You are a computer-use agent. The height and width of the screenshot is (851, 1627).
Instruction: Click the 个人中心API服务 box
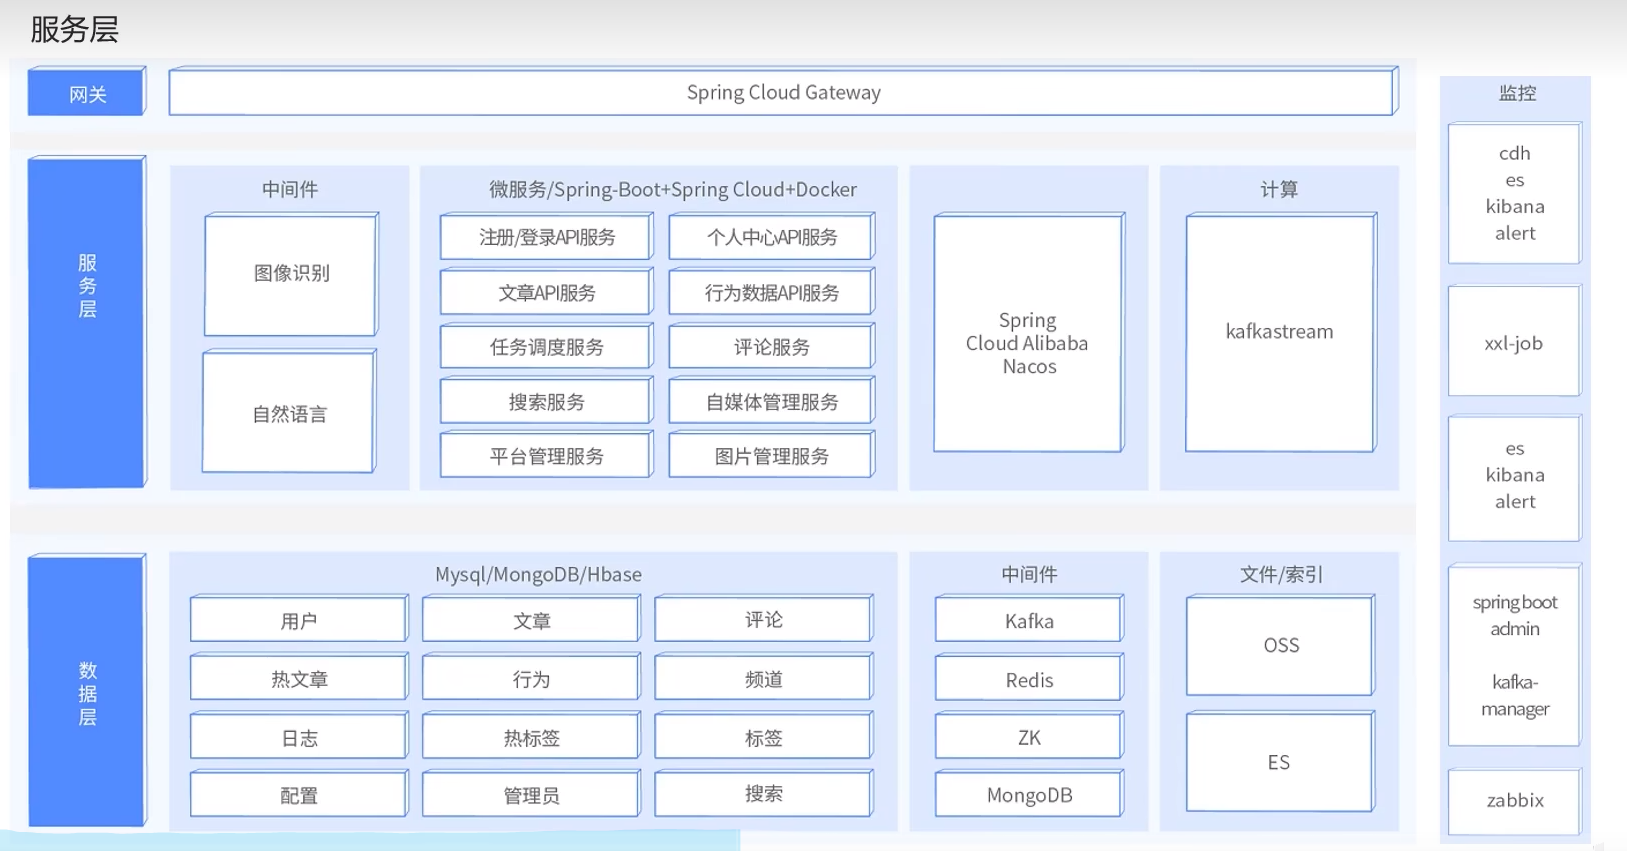[772, 237]
